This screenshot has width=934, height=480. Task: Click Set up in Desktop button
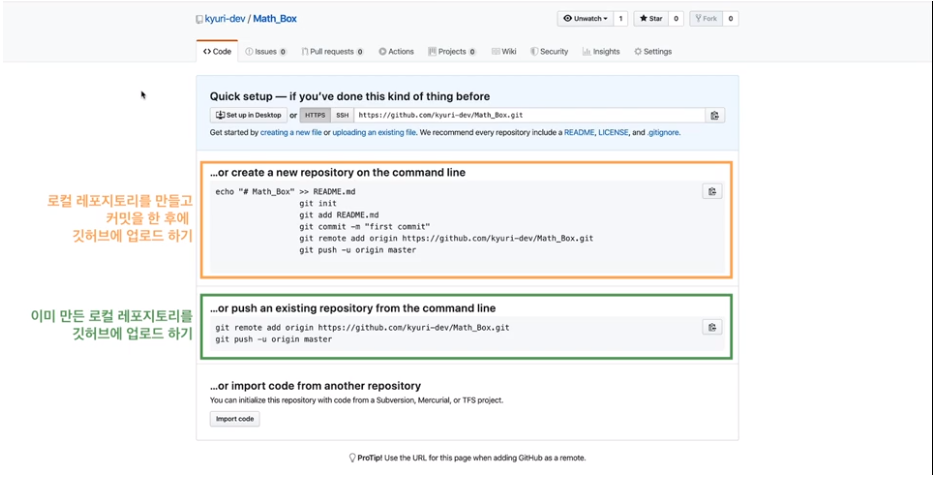248,115
